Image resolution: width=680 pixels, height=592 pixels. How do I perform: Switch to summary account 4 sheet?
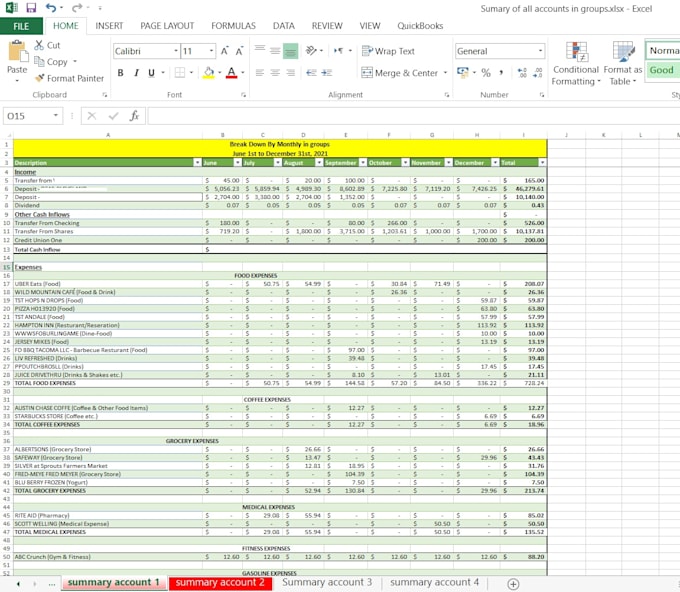point(435,582)
